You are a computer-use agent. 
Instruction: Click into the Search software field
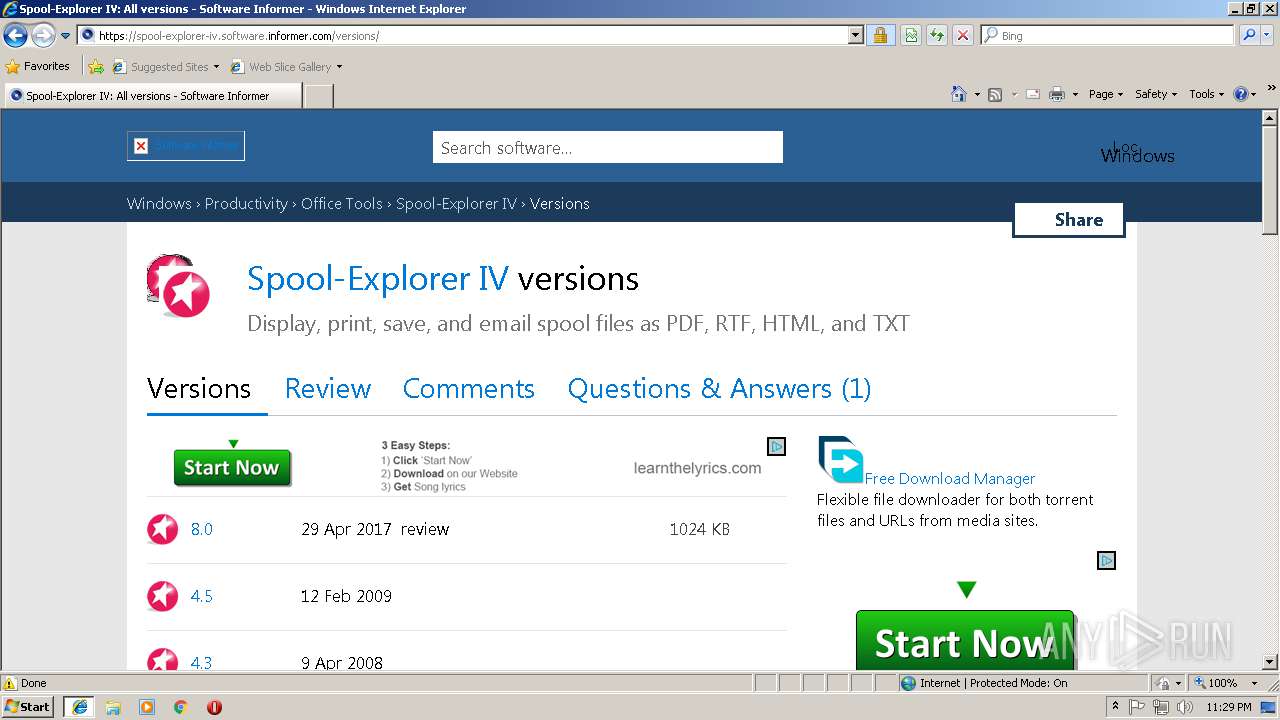click(x=607, y=148)
